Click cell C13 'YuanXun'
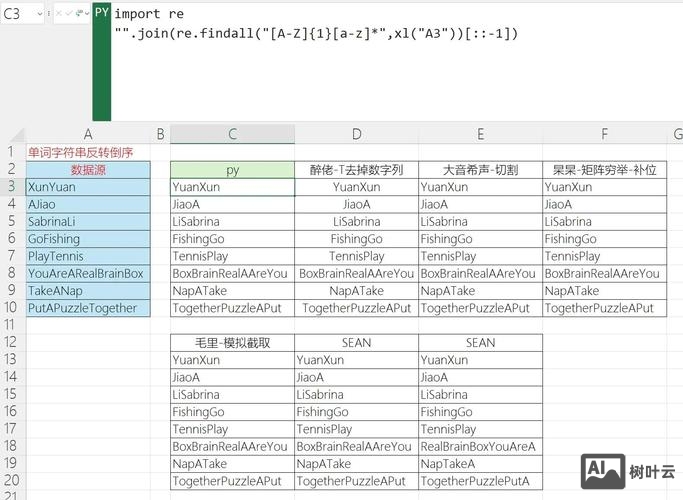The width and height of the screenshot is (683, 500). 233,360
